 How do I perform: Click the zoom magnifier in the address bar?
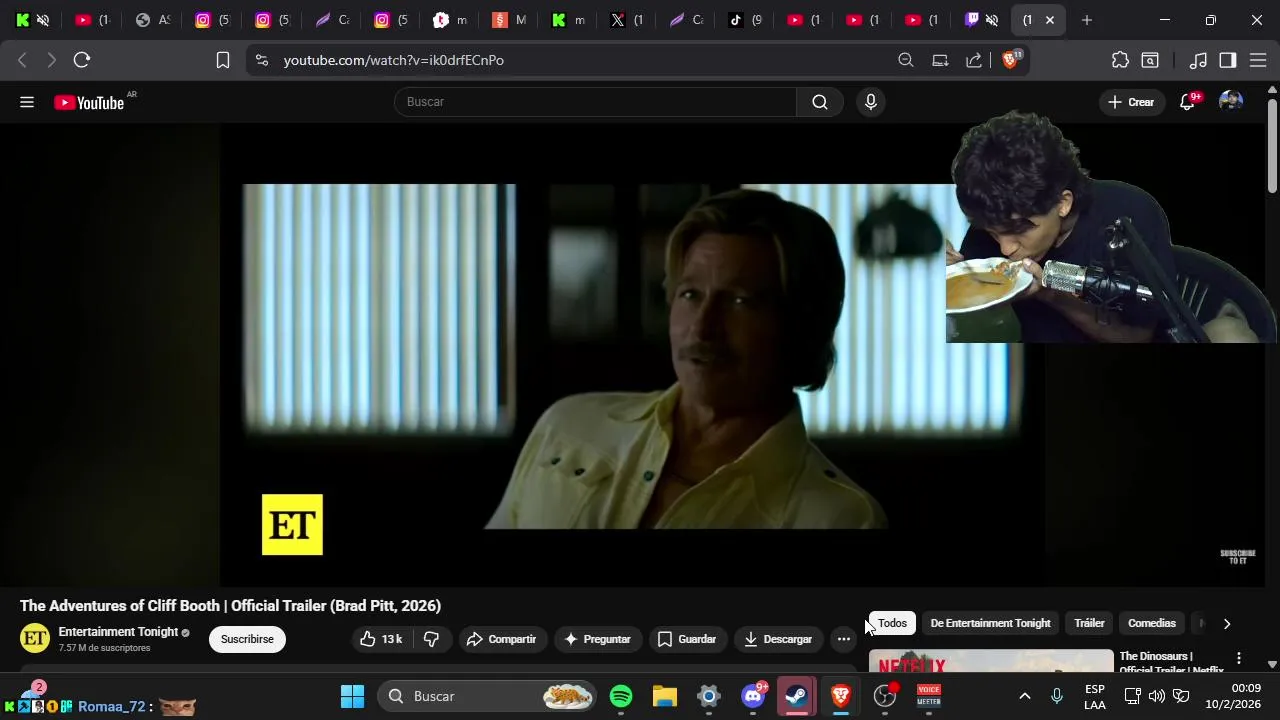pyautogui.click(x=906, y=60)
